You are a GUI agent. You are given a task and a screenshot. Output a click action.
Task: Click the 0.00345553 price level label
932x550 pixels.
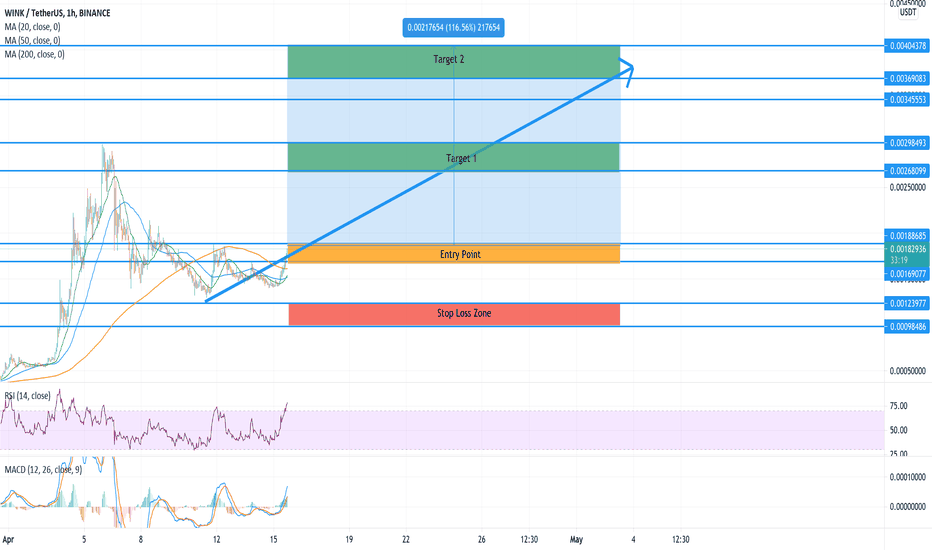pos(907,100)
